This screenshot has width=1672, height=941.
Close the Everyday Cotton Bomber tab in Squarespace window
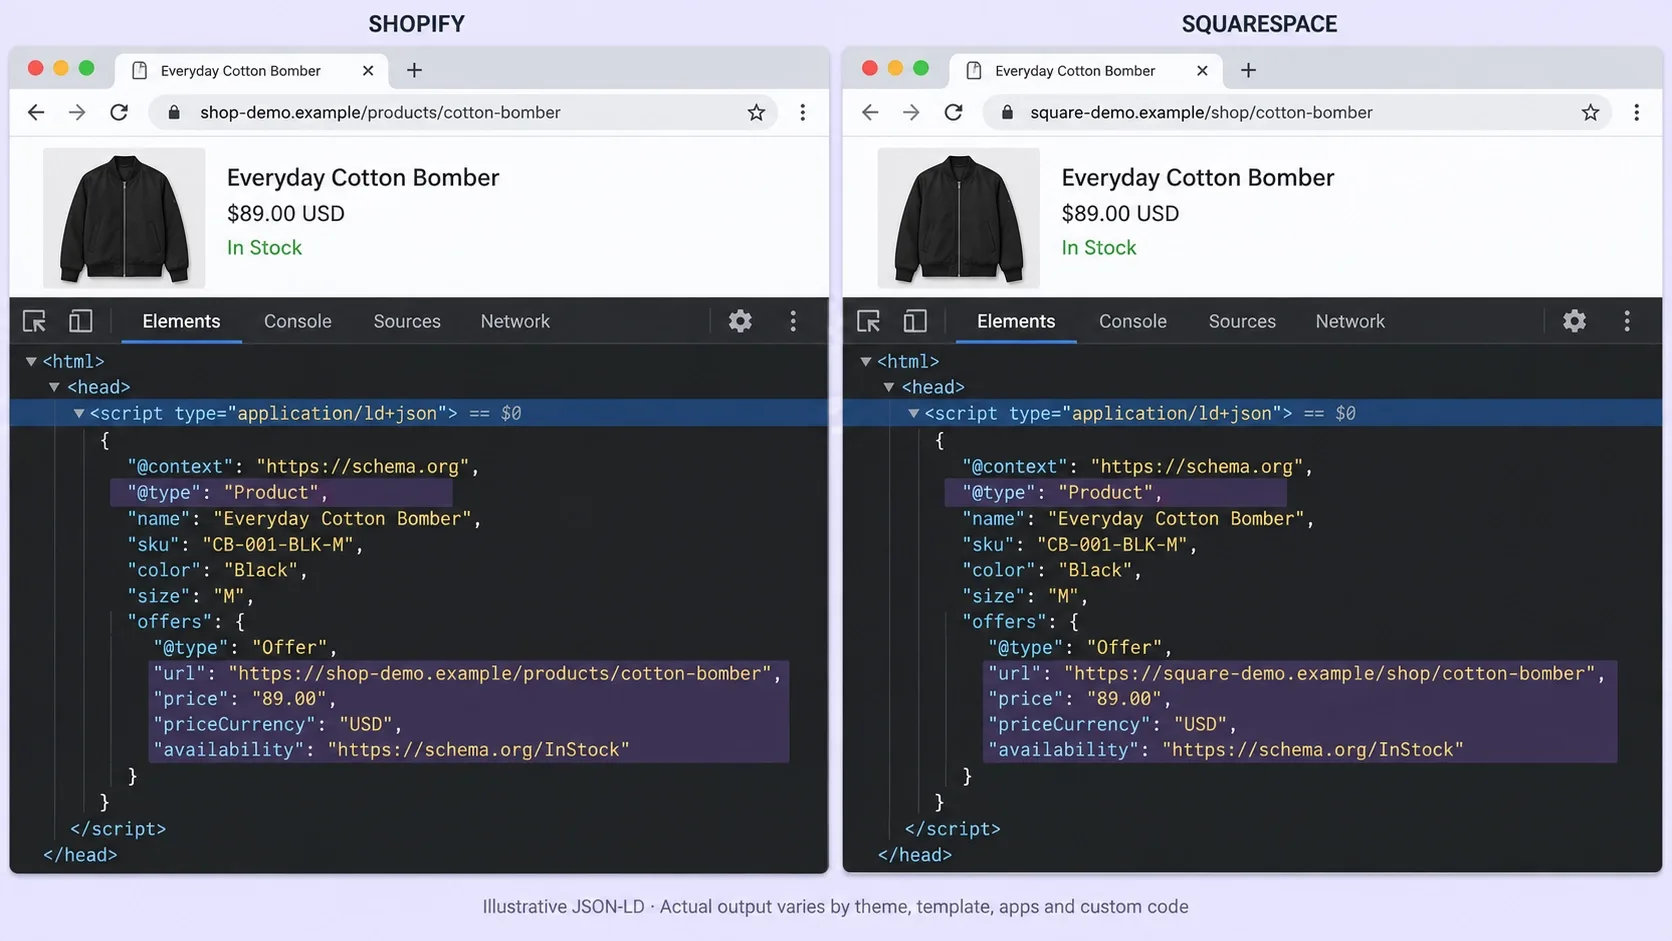[1202, 70]
